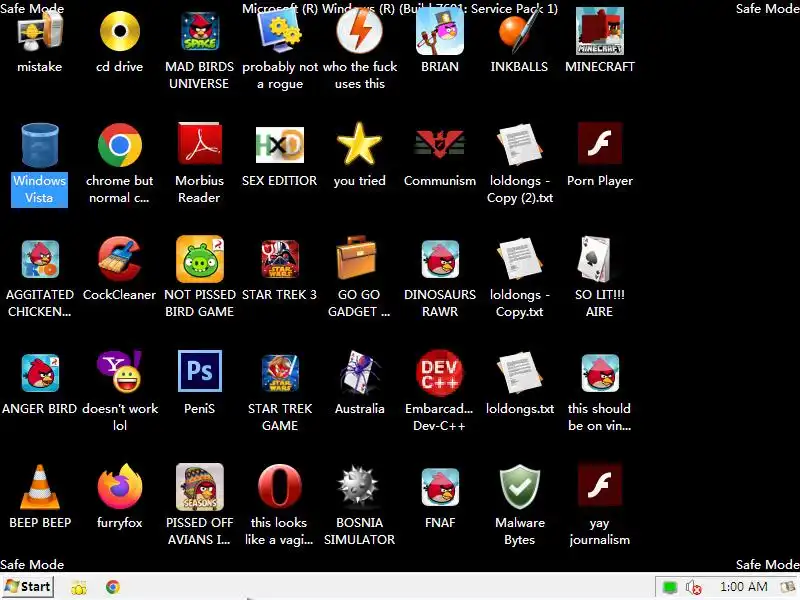The height and width of the screenshot is (600, 800).
Task: Select the FNAF red bird icon
Action: (440, 487)
